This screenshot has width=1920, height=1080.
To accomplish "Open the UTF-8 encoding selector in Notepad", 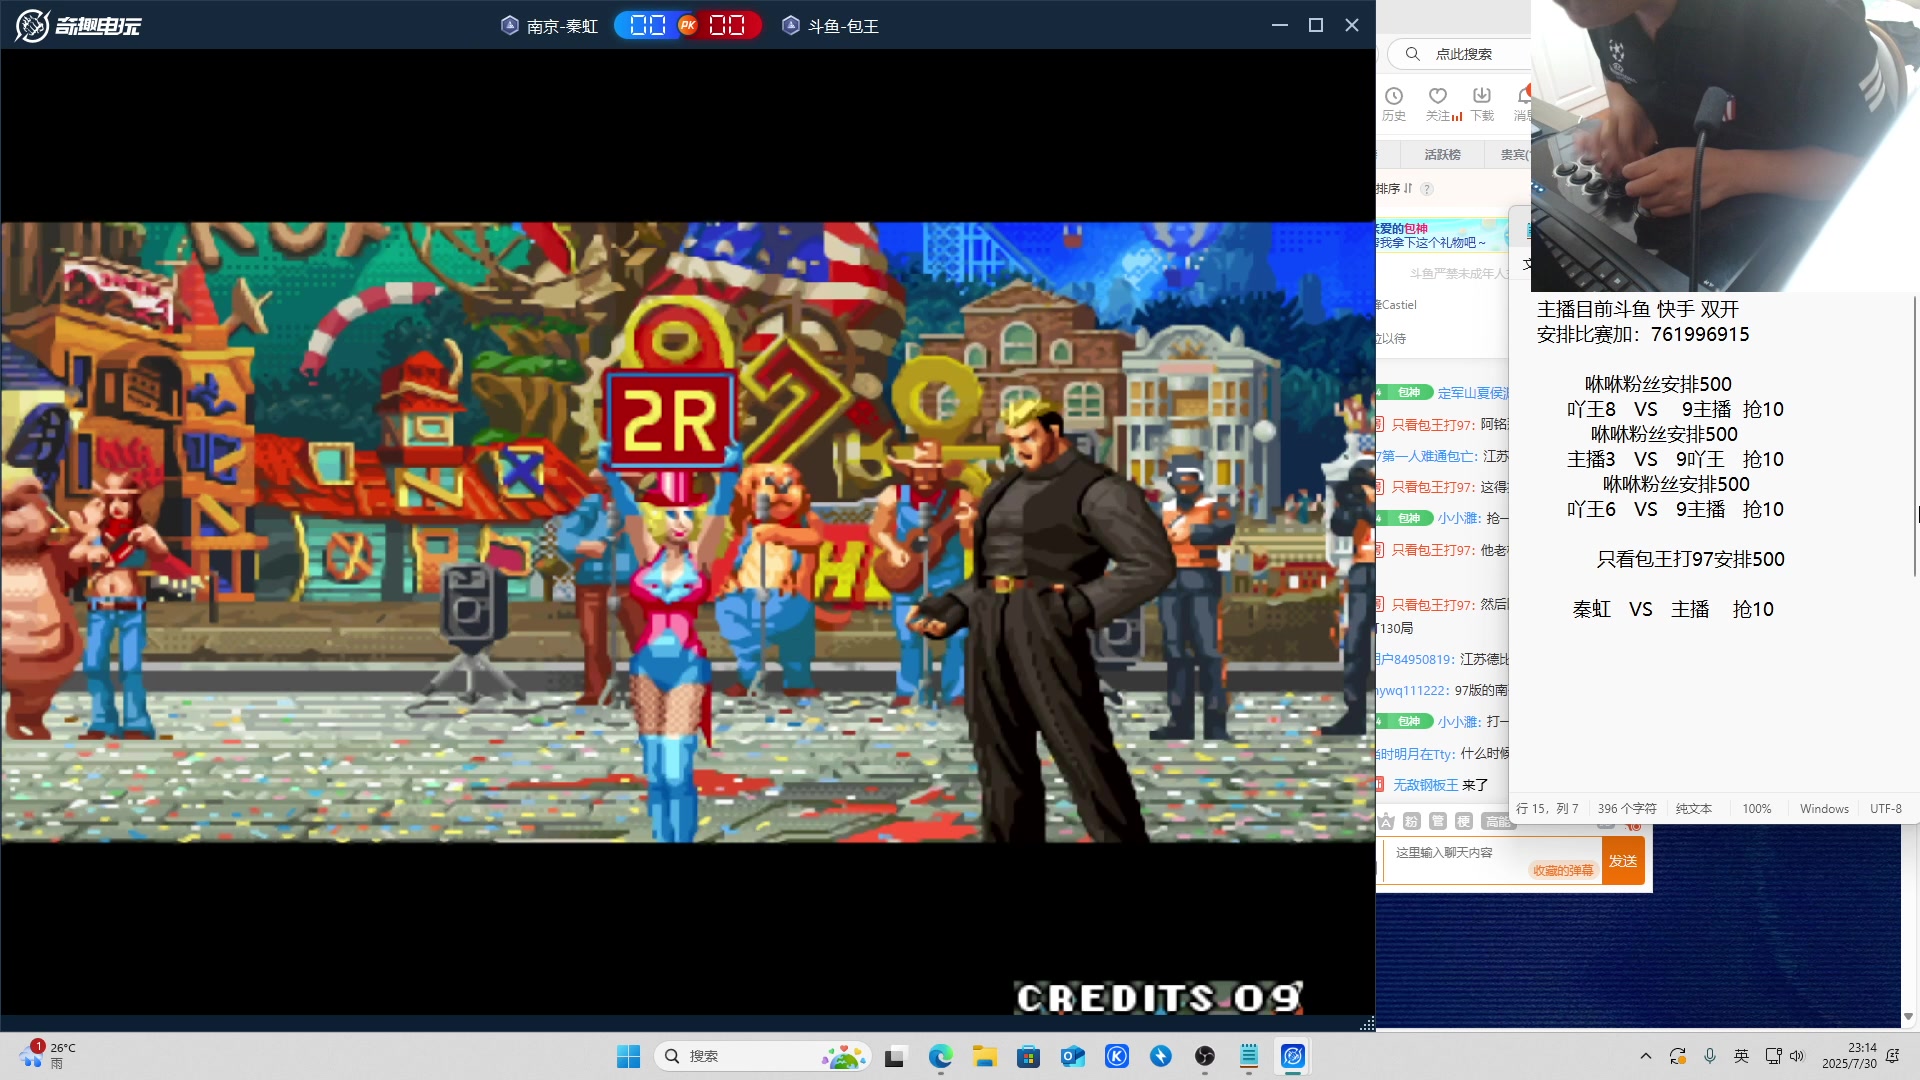I will pos(1886,809).
